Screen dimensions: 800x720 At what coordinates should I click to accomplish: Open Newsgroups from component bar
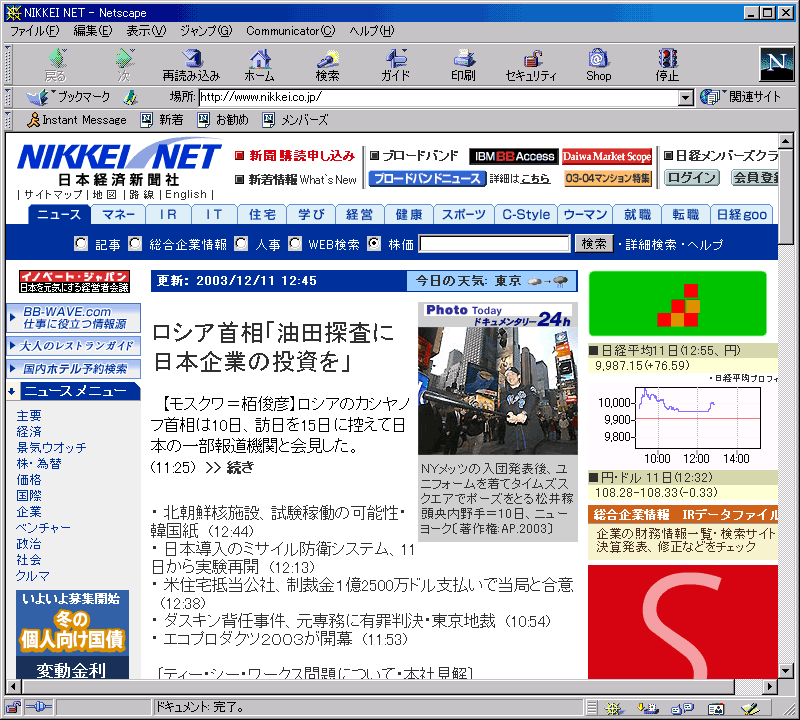point(682,708)
